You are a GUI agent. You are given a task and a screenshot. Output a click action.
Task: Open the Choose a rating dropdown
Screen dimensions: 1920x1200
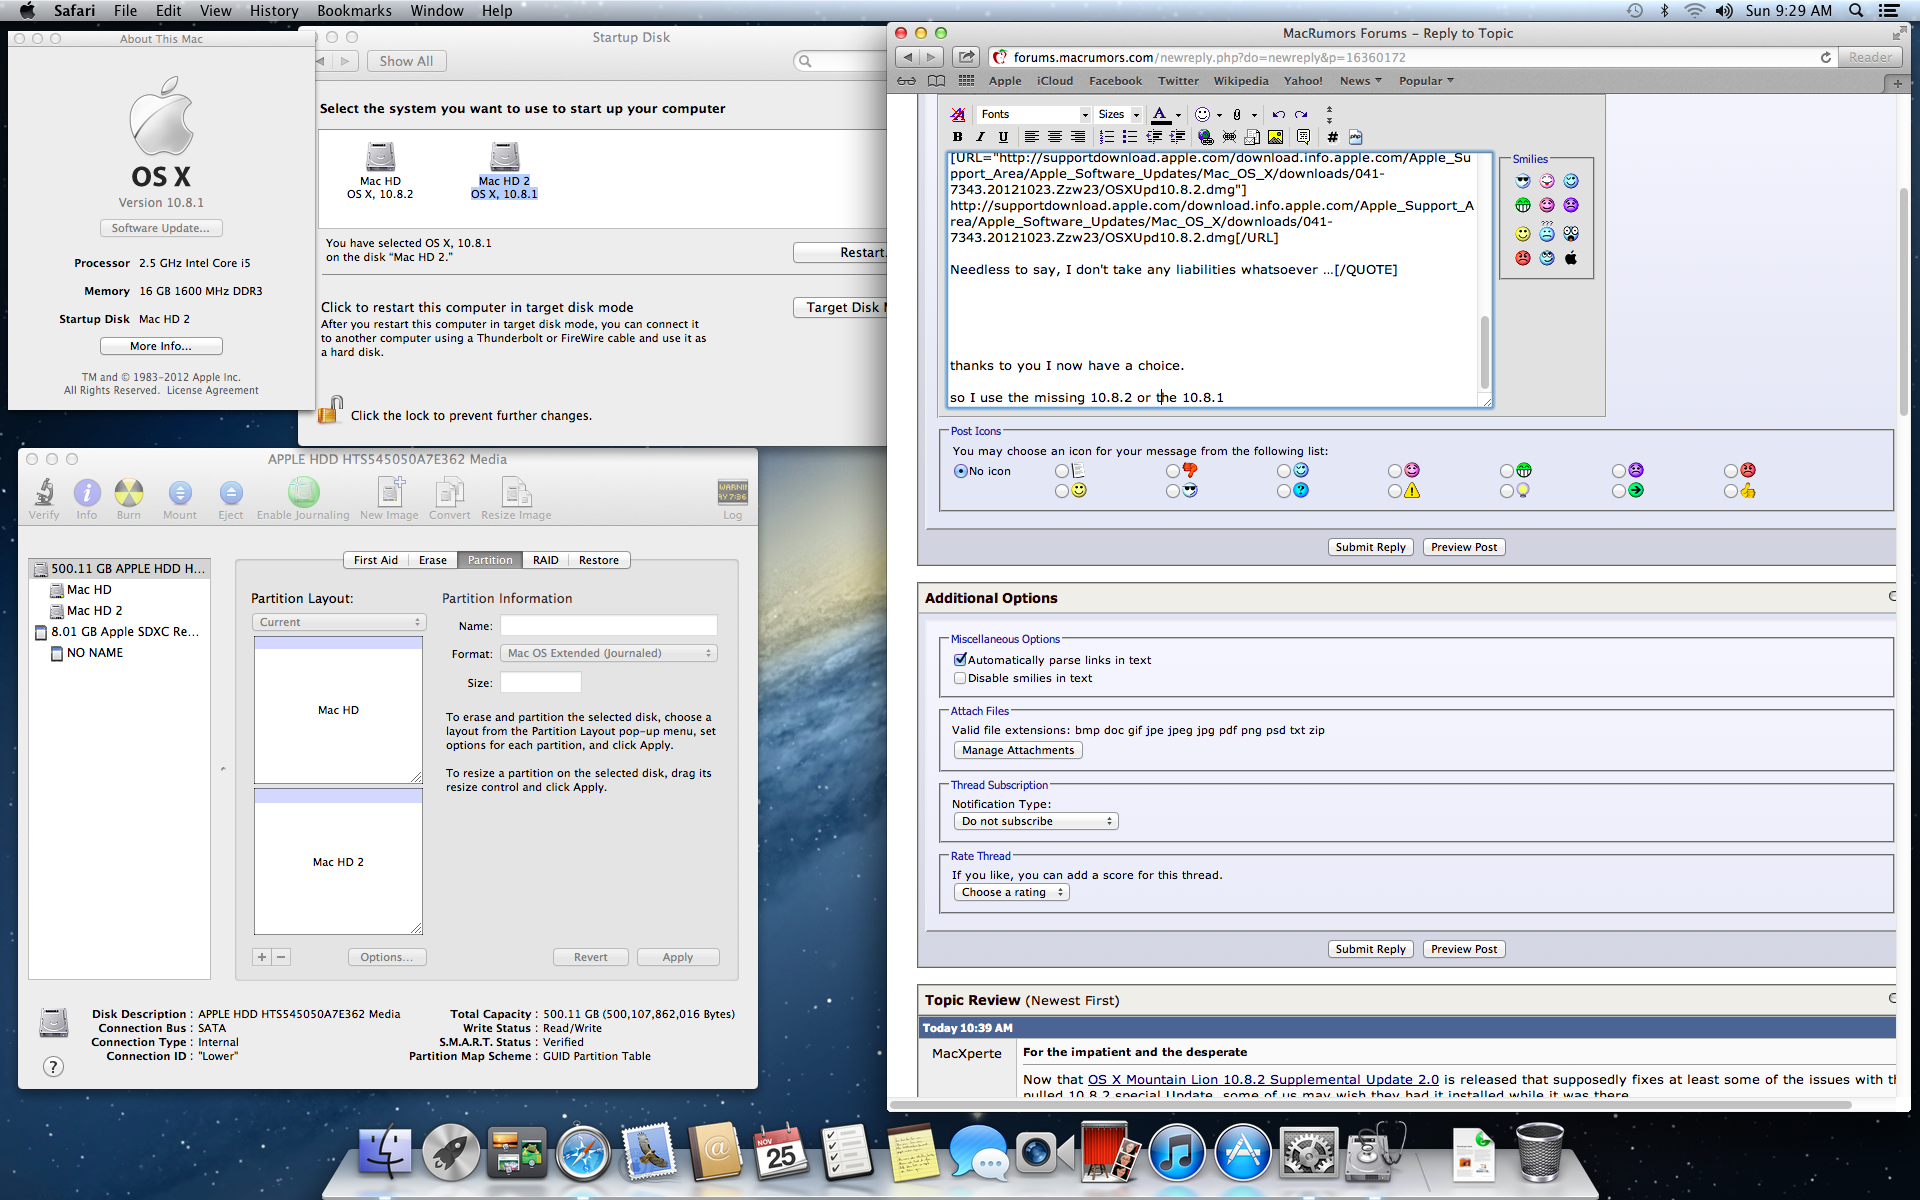click(x=1011, y=892)
